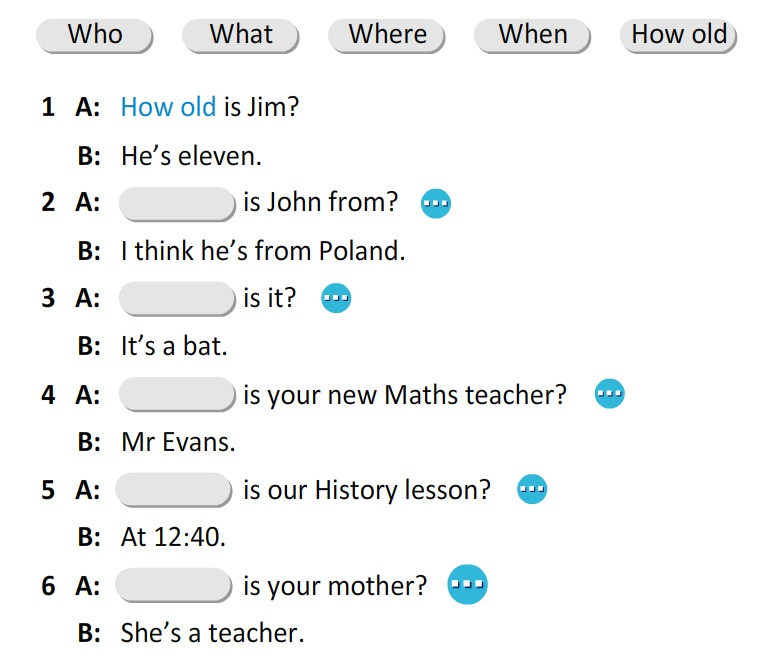
Task: Click the reply "Mr Evans."
Action: coord(178,442)
